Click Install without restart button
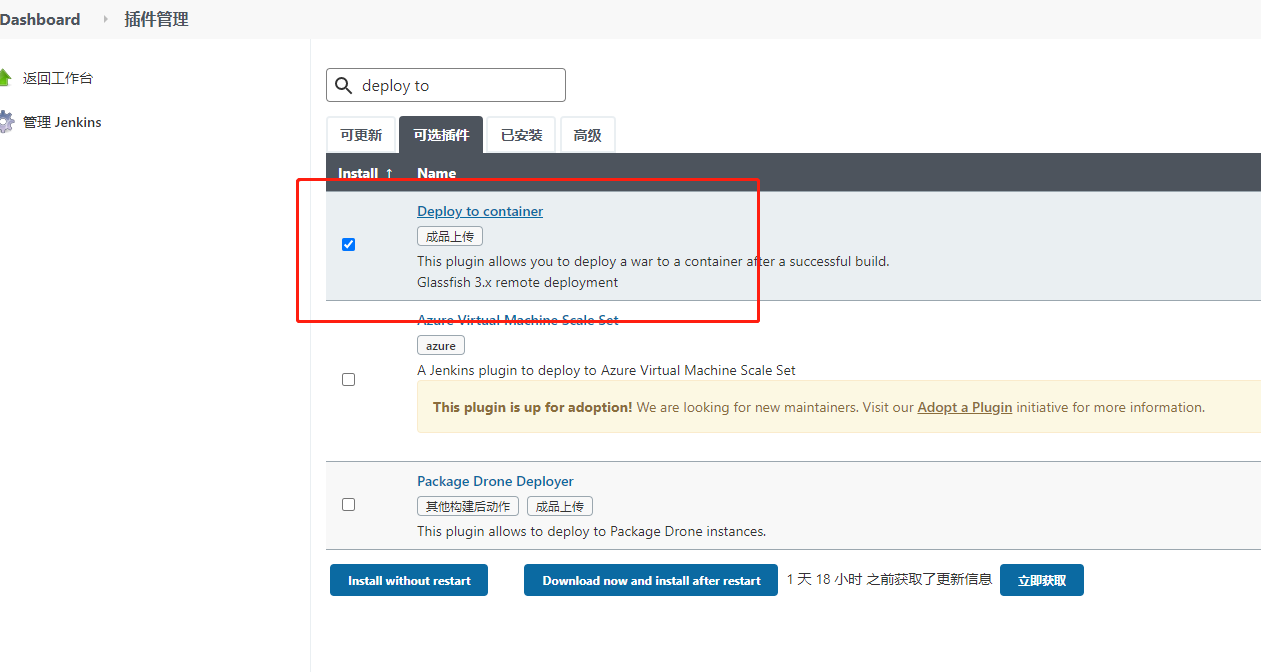 tap(409, 580)
